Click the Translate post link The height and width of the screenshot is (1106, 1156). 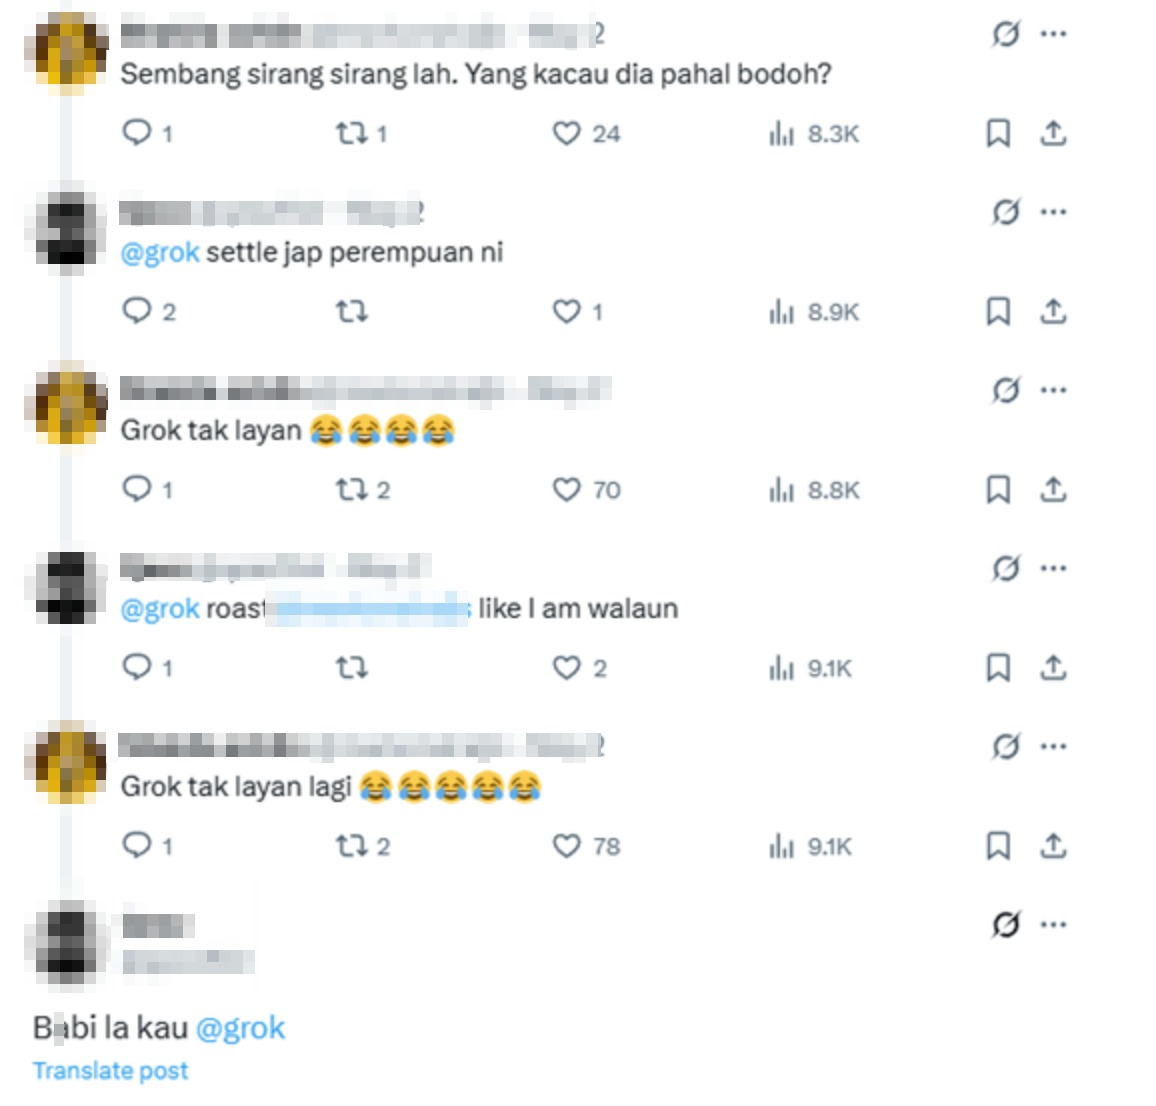click(111, 1071)
